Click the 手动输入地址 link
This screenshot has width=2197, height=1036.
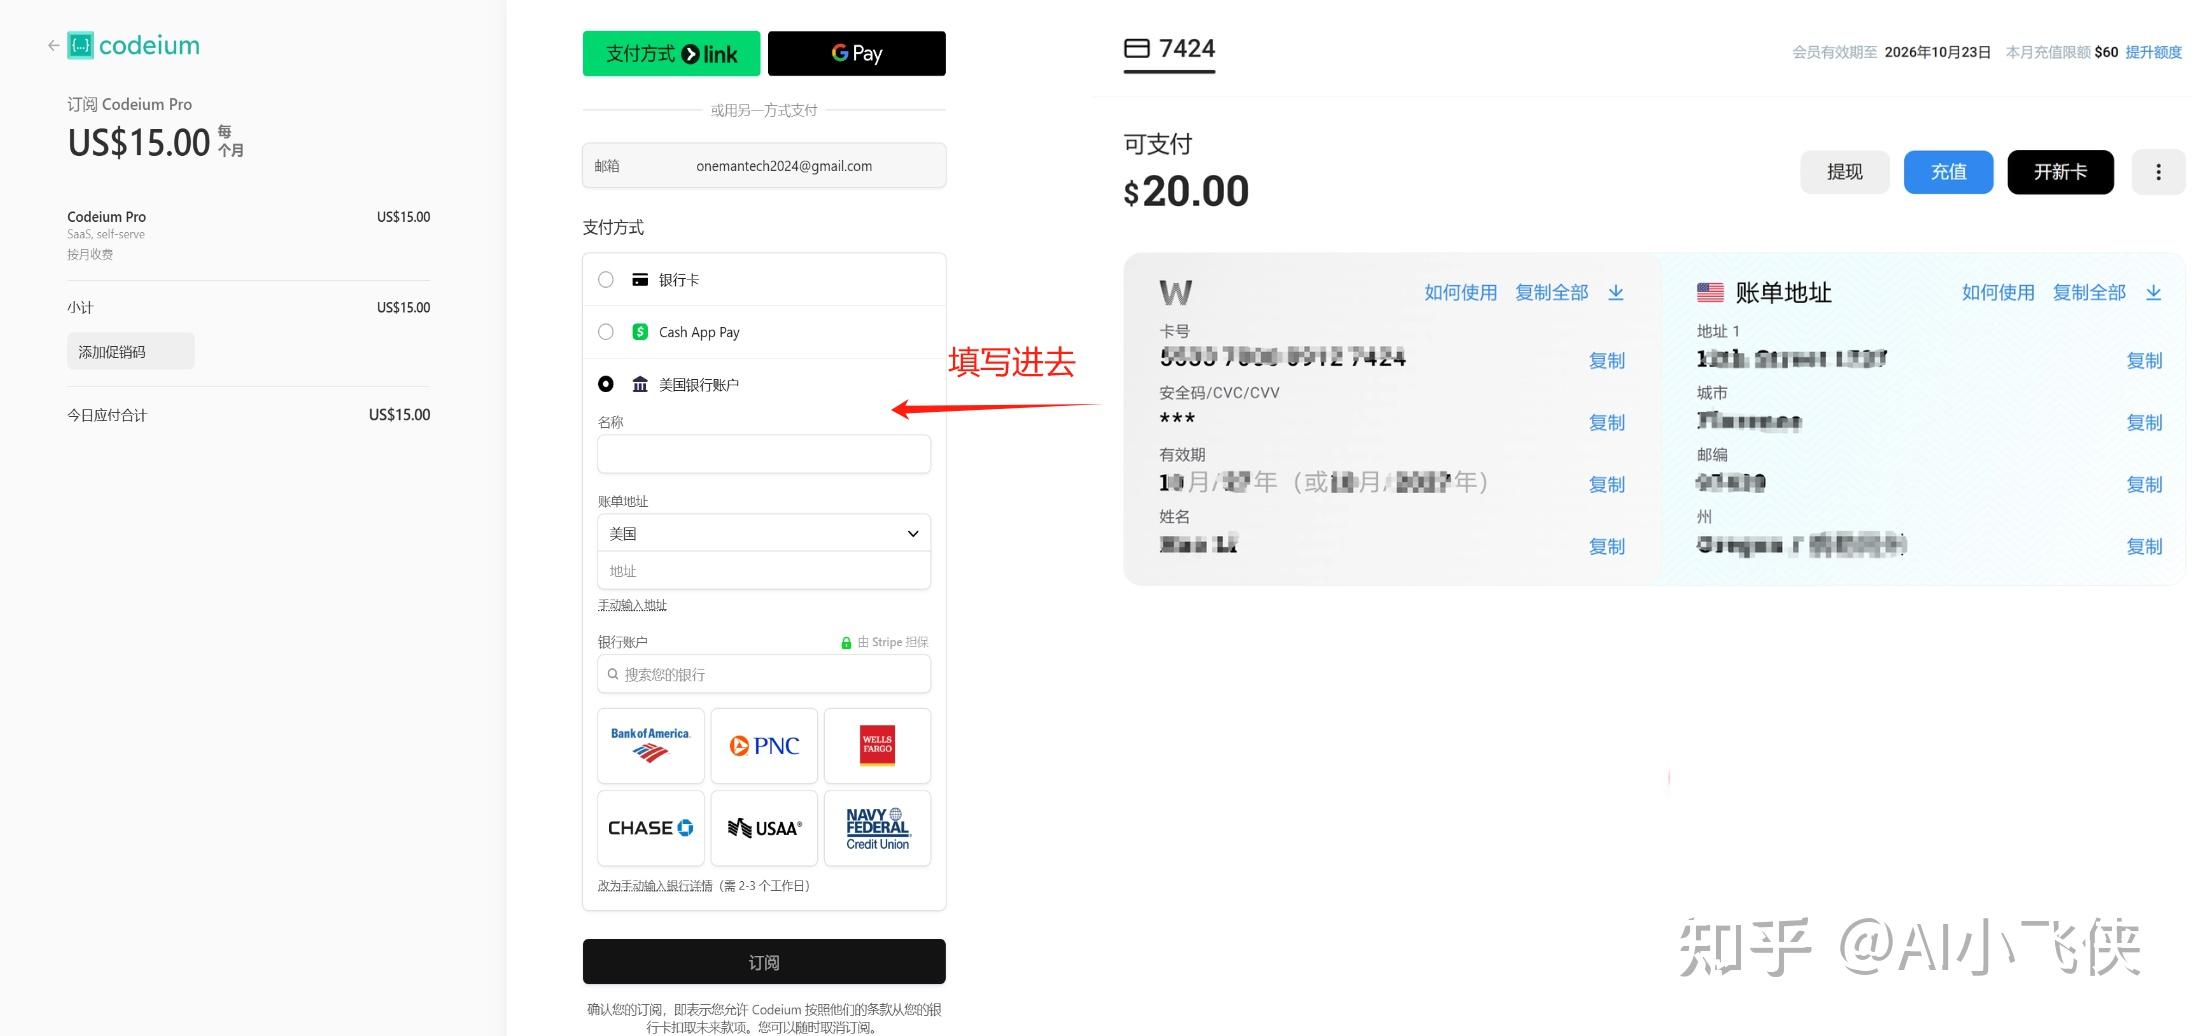631,605
